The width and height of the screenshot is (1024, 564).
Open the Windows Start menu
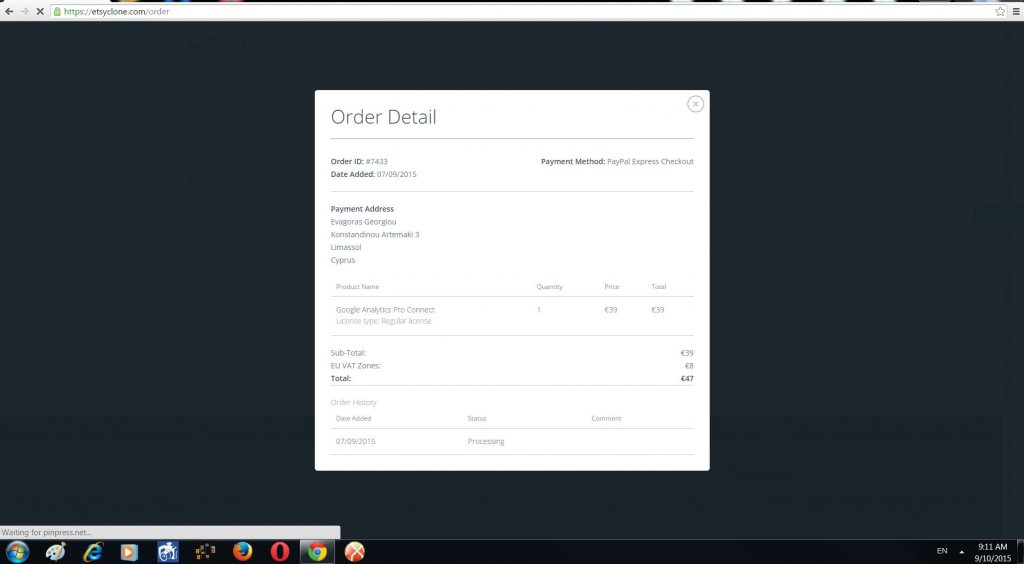click(x=17, y=552)
